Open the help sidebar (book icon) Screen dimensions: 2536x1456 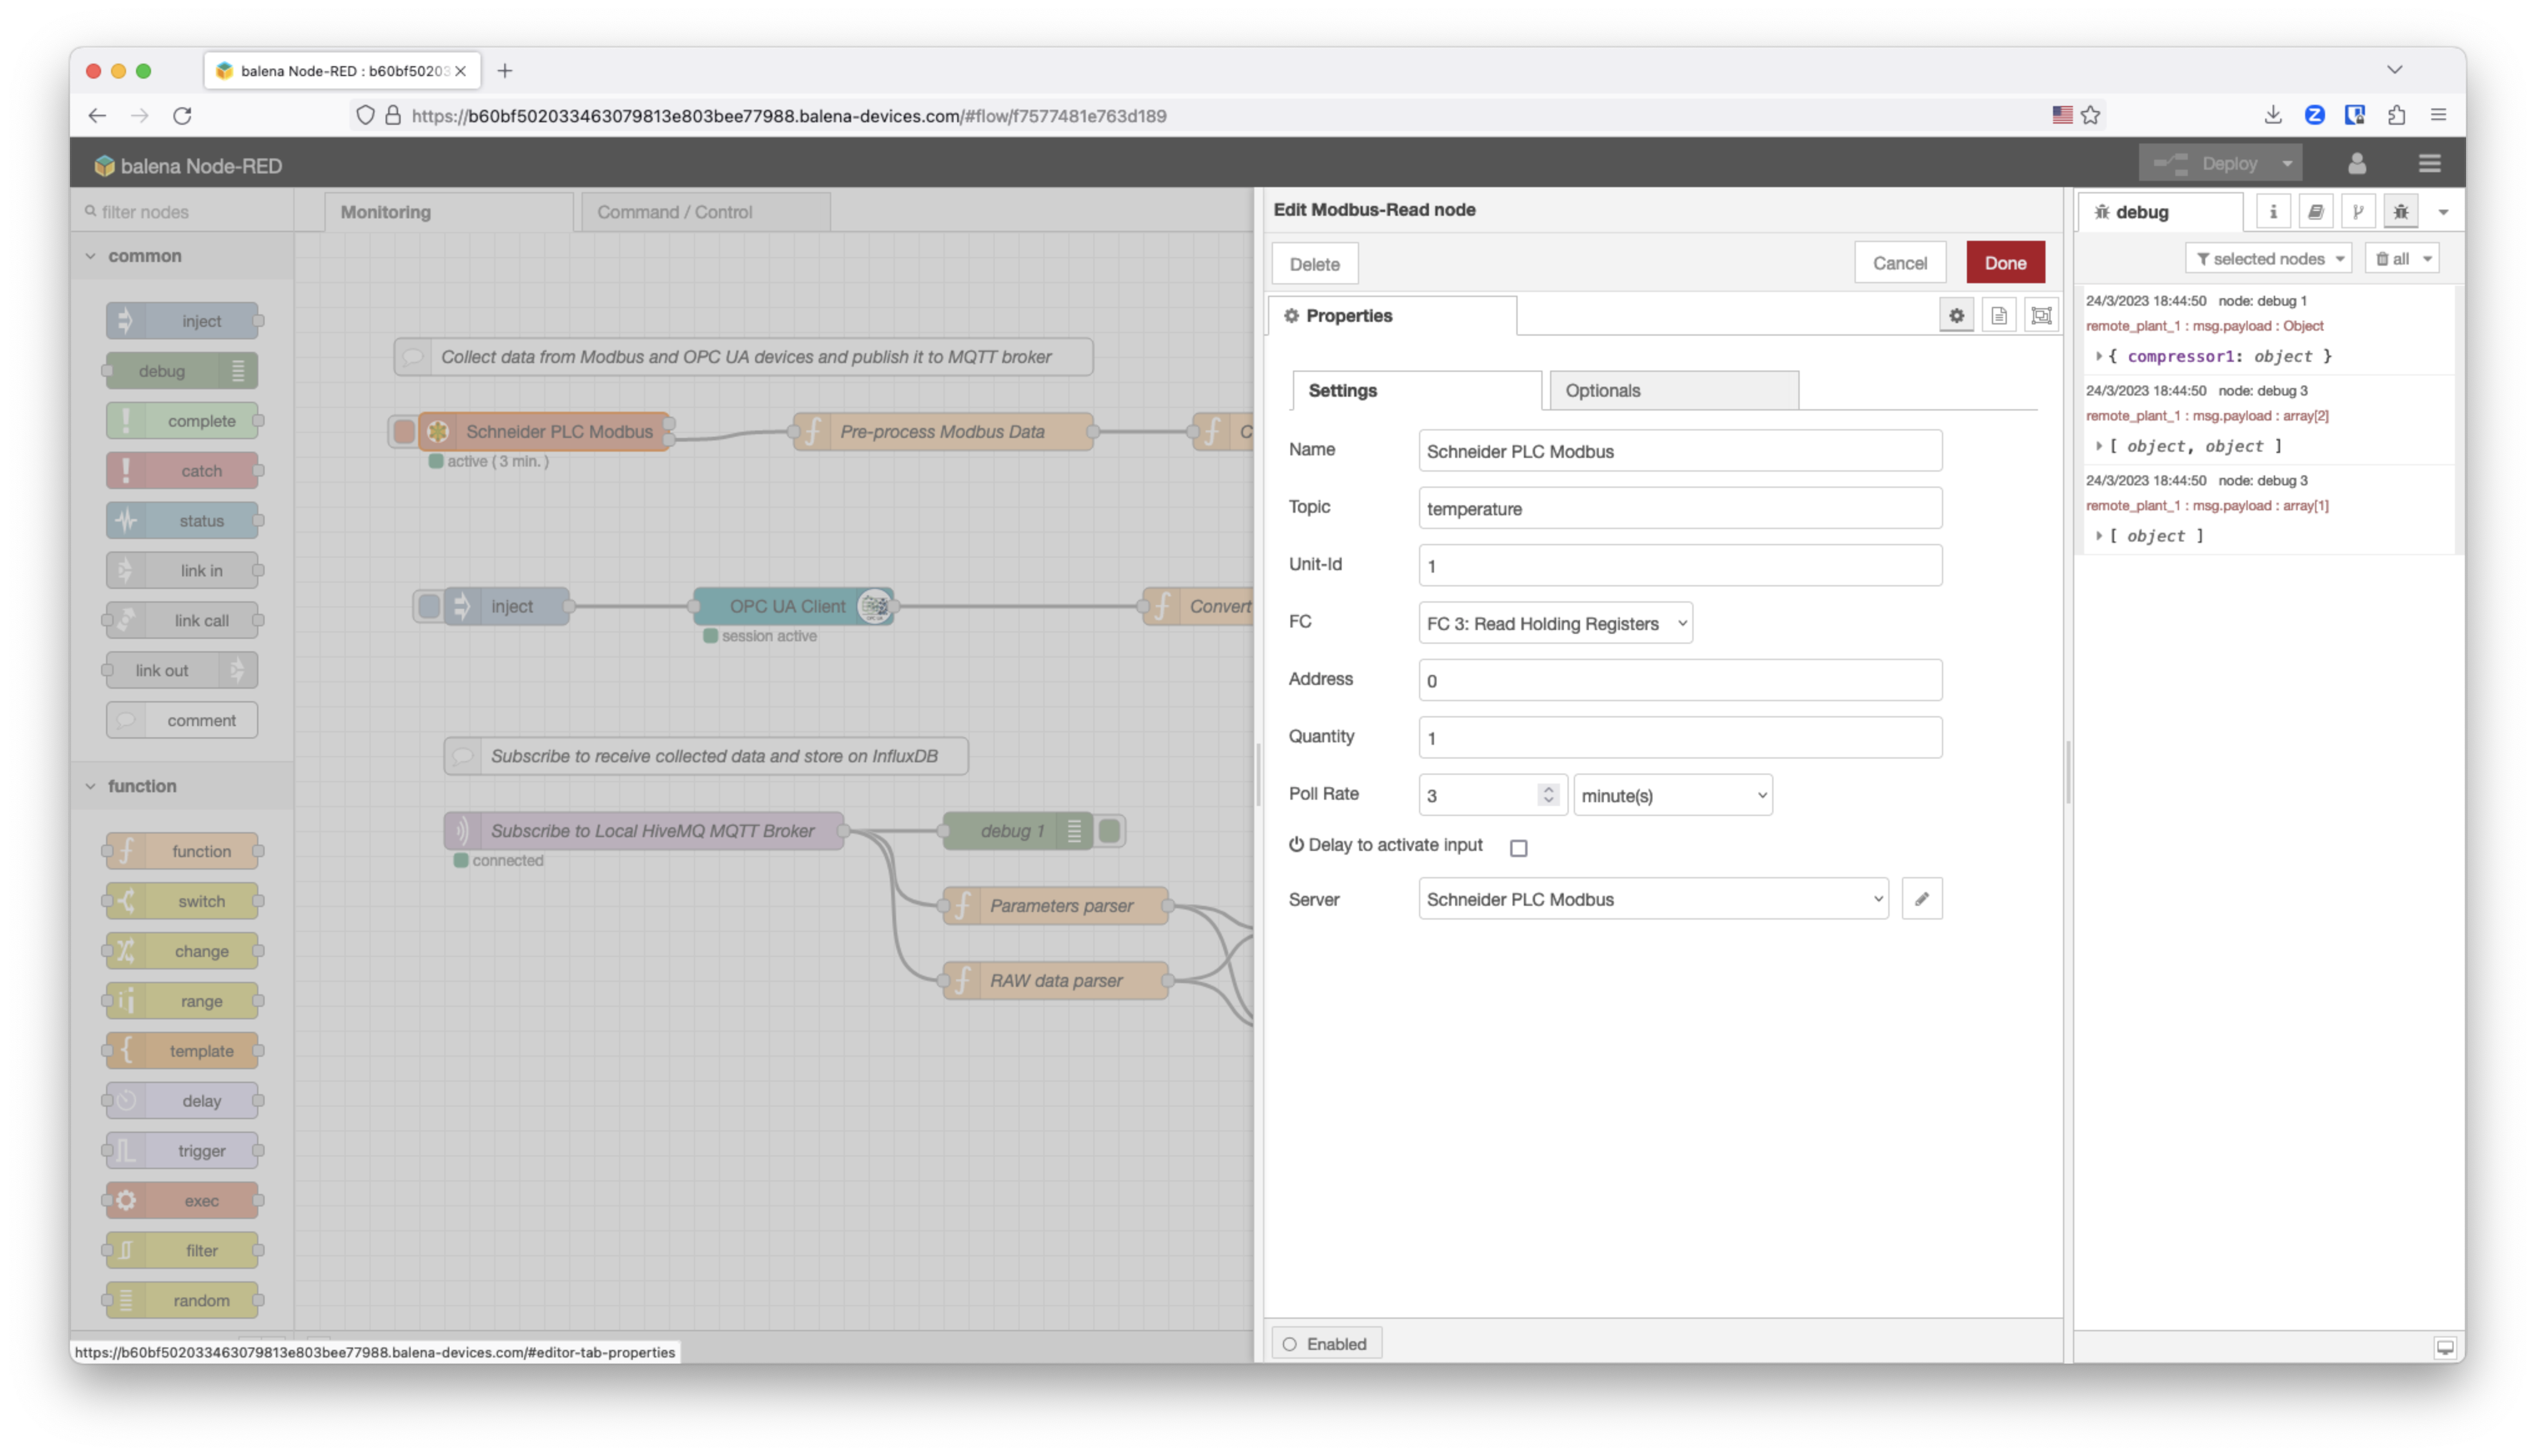(2317, 211)
